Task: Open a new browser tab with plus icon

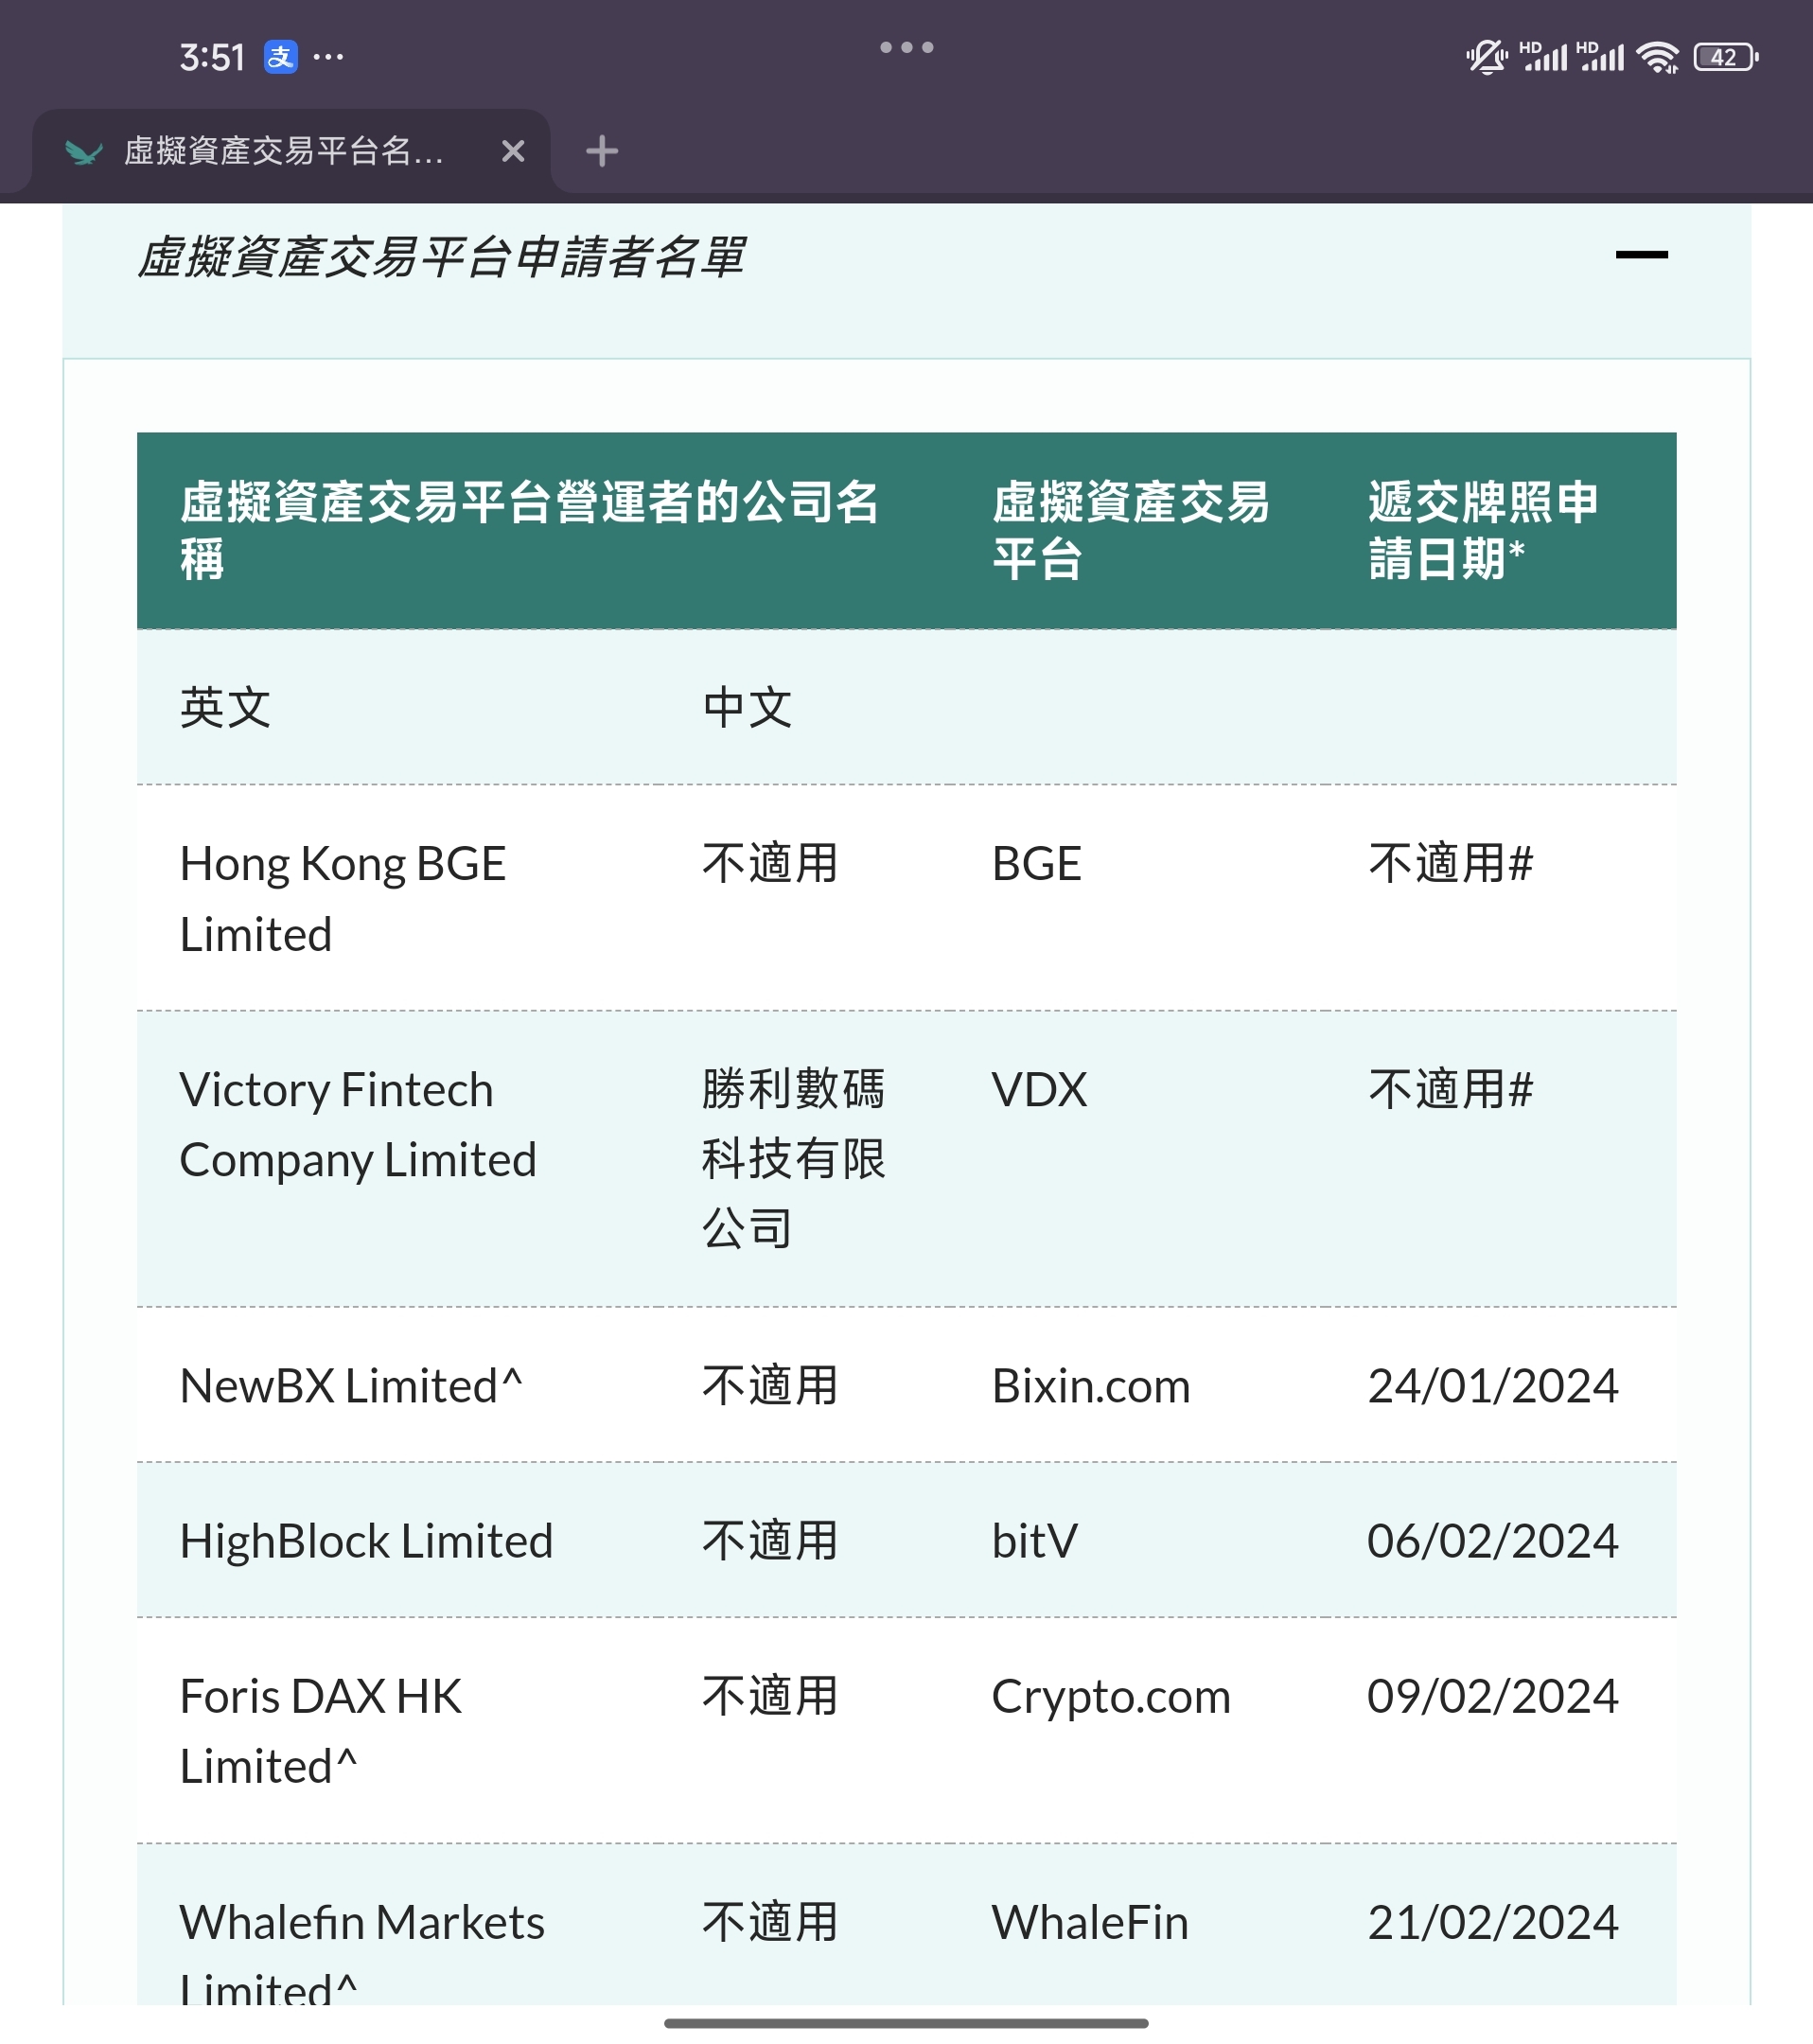Action: [602, 151]
